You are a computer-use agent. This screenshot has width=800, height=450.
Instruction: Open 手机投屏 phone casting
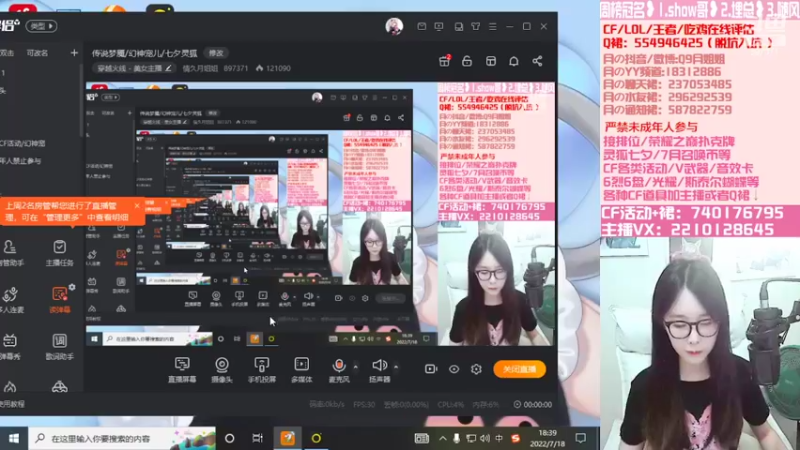(262, 369)
